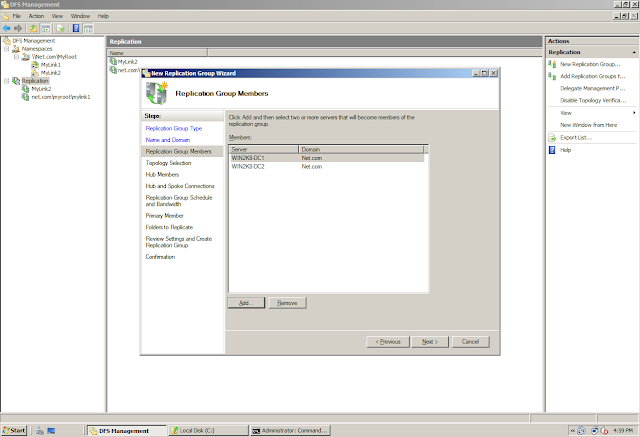Click the DFS Management root tree icon
640x437 pixels.
coord(6,40)
